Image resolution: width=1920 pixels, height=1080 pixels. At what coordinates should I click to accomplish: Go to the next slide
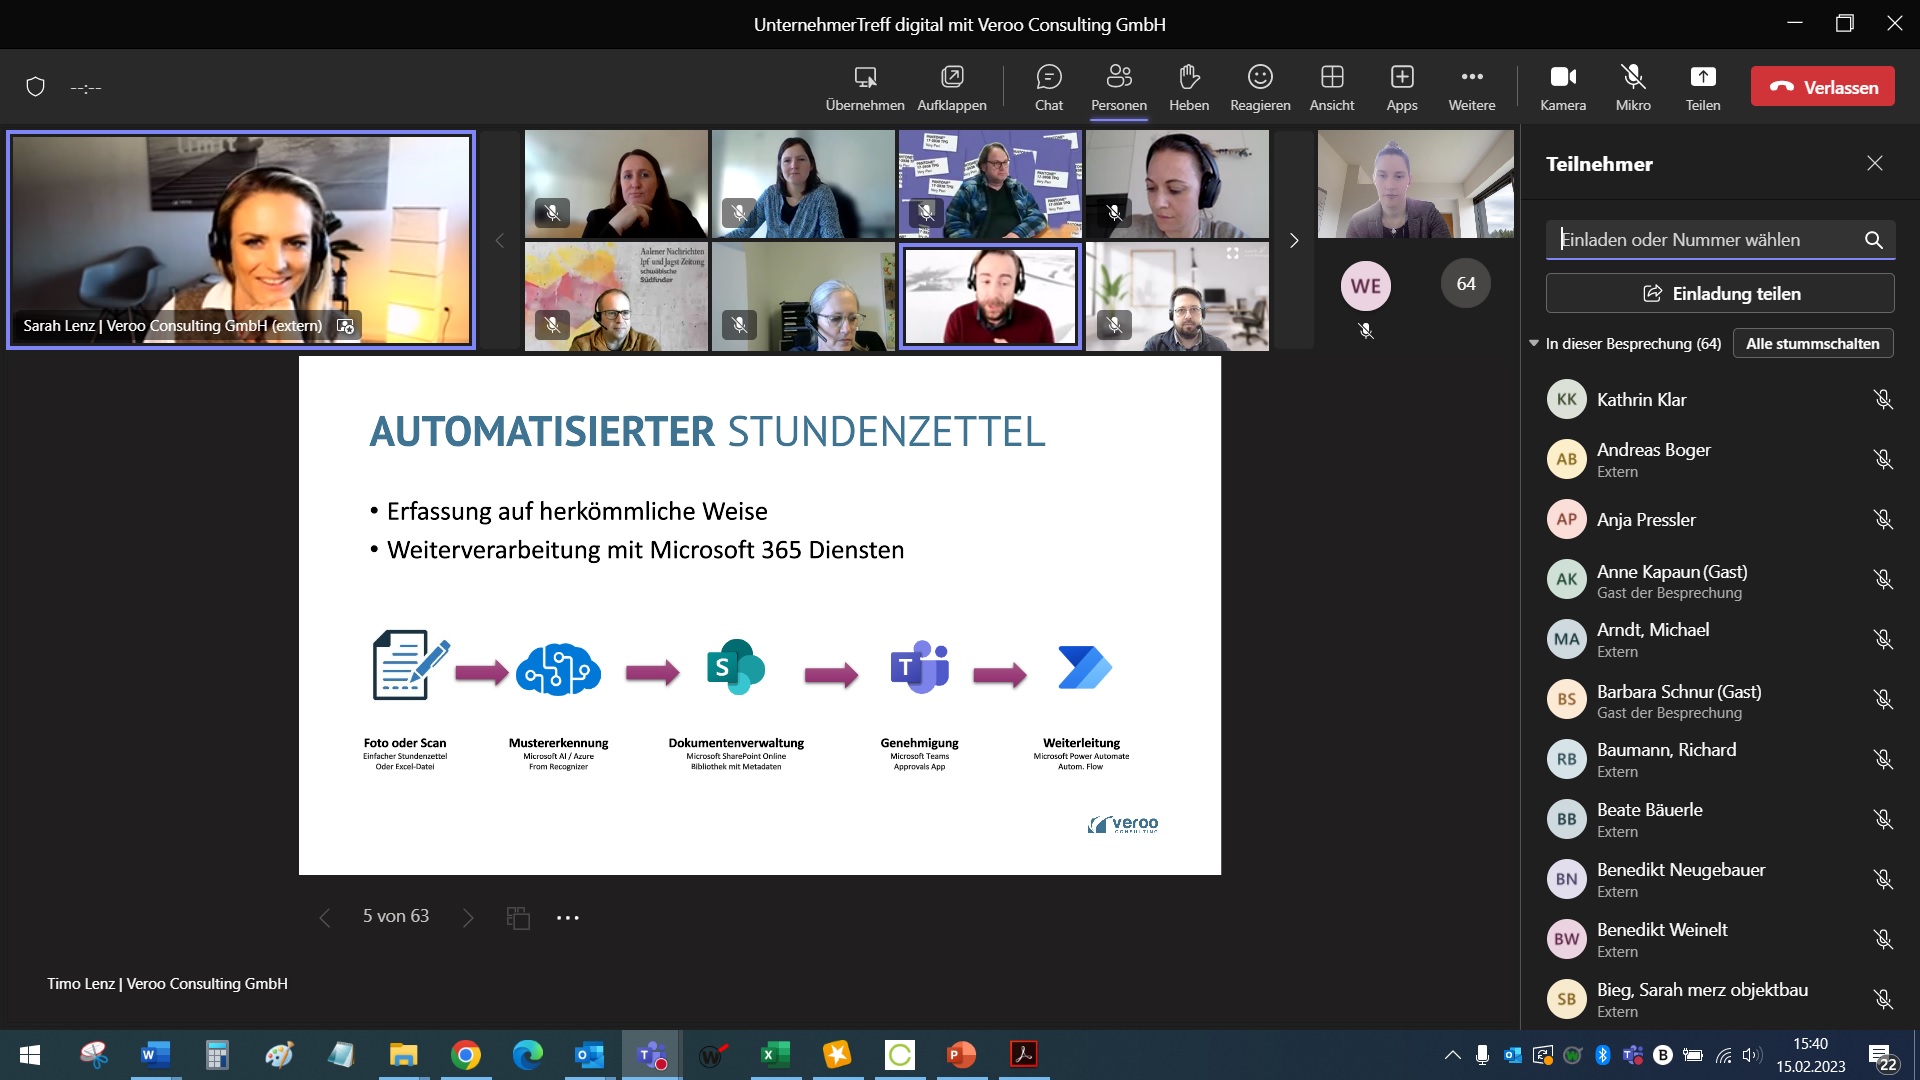tap(467, 917)
